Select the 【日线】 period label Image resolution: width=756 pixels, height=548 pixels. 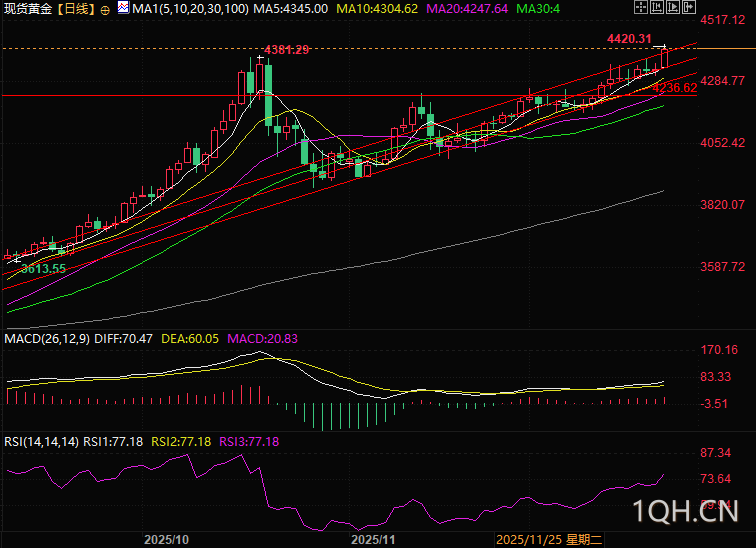coord(76,9)
